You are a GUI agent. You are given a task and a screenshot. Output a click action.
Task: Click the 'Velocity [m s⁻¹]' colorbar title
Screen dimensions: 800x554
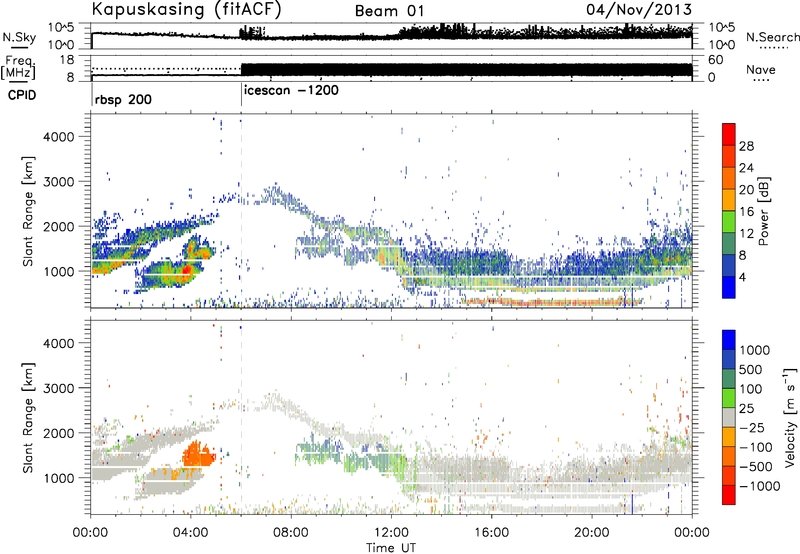[x=790, y=417]
